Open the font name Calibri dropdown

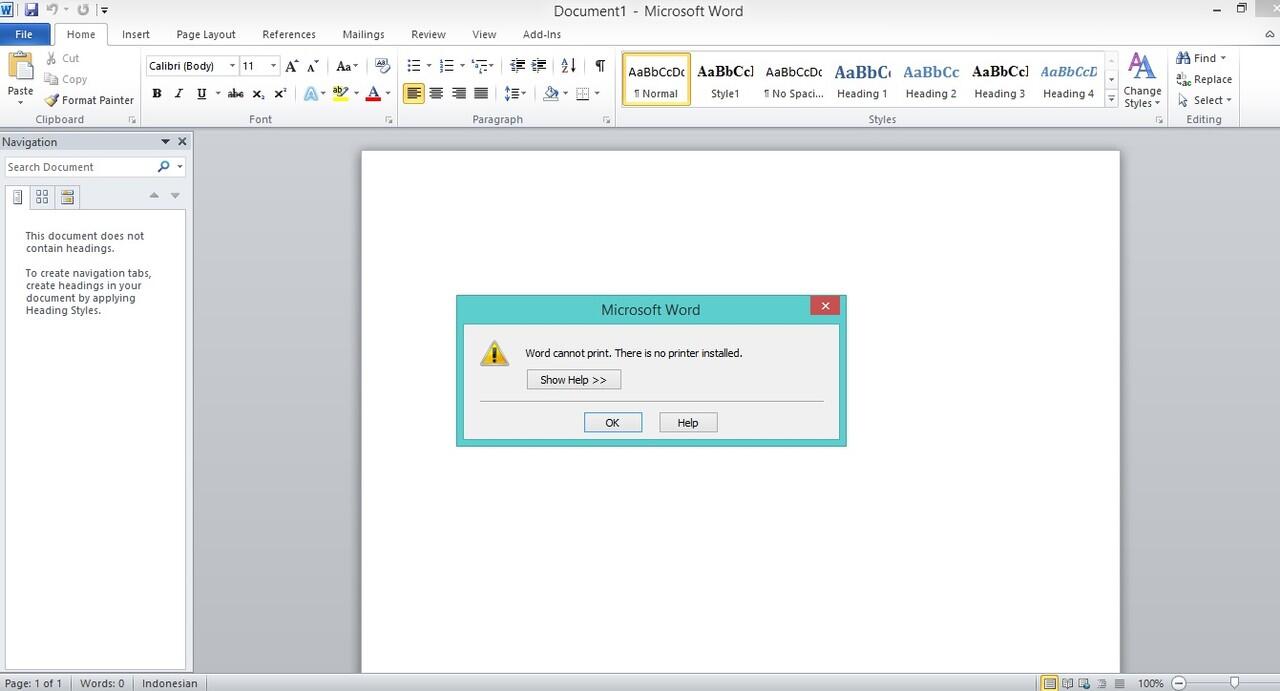(x=232, y=66)
